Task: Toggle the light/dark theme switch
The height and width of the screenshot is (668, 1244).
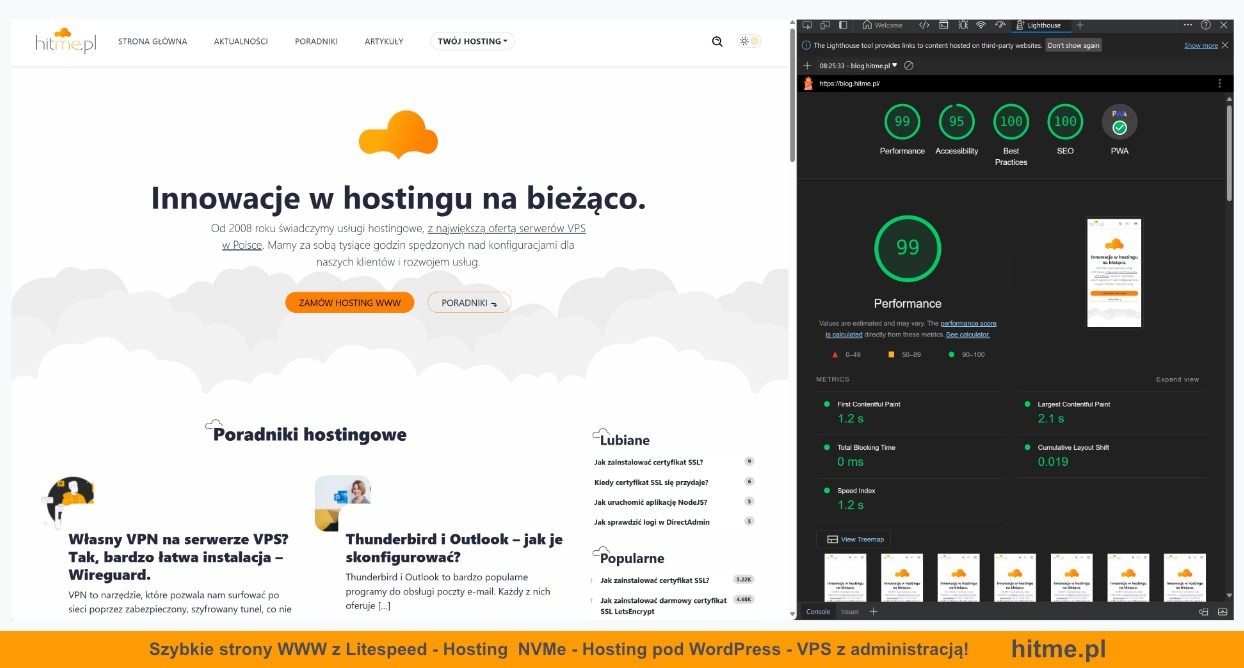Action: [x=749, y=42]
